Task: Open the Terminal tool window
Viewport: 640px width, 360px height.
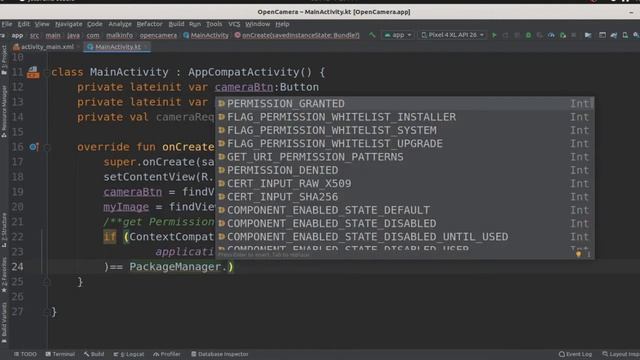Action: pyautogui.click(x=60, y=354)
